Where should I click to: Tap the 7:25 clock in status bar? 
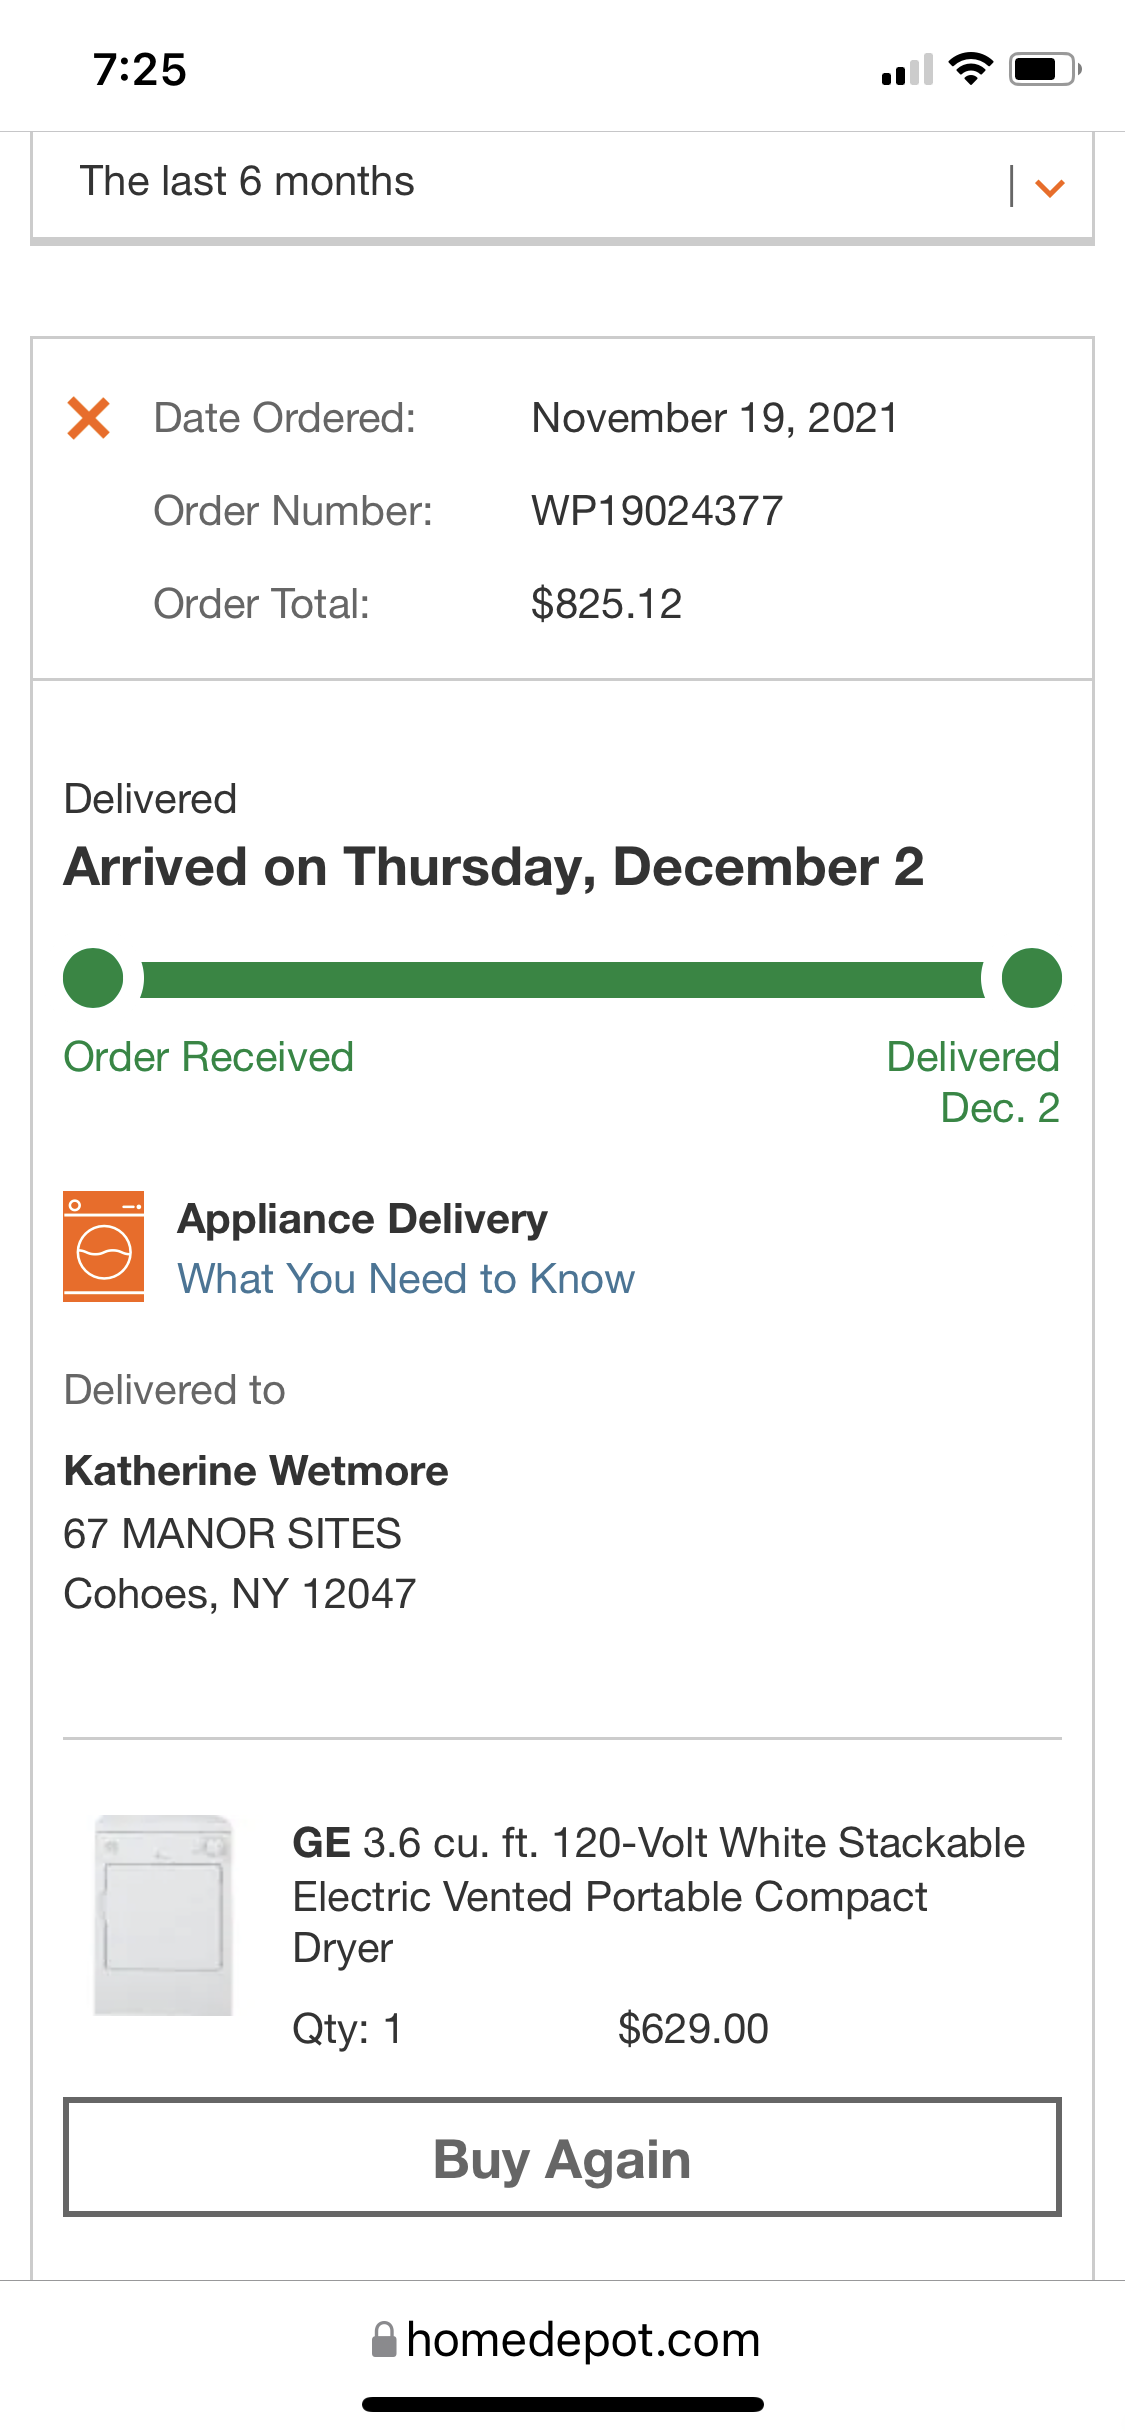(x=140, y=70)
